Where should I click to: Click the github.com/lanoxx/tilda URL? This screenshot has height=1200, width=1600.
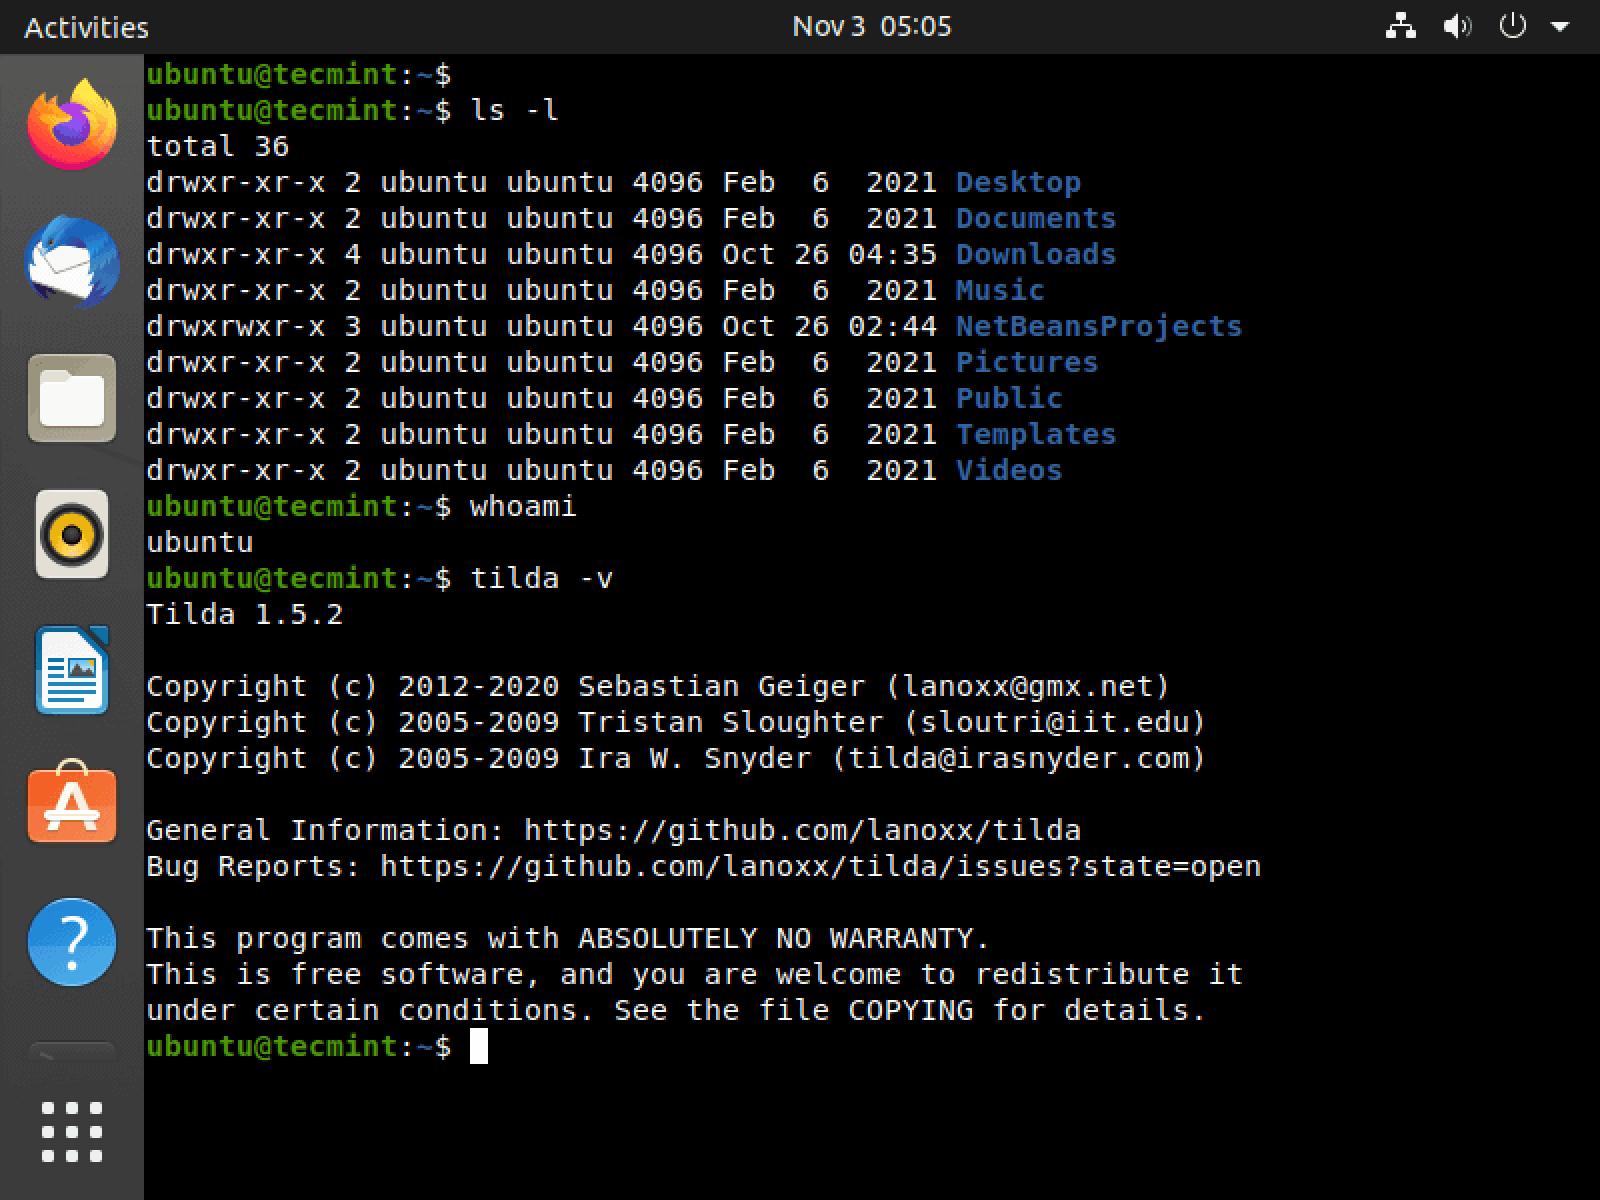[x=802, y=830]
